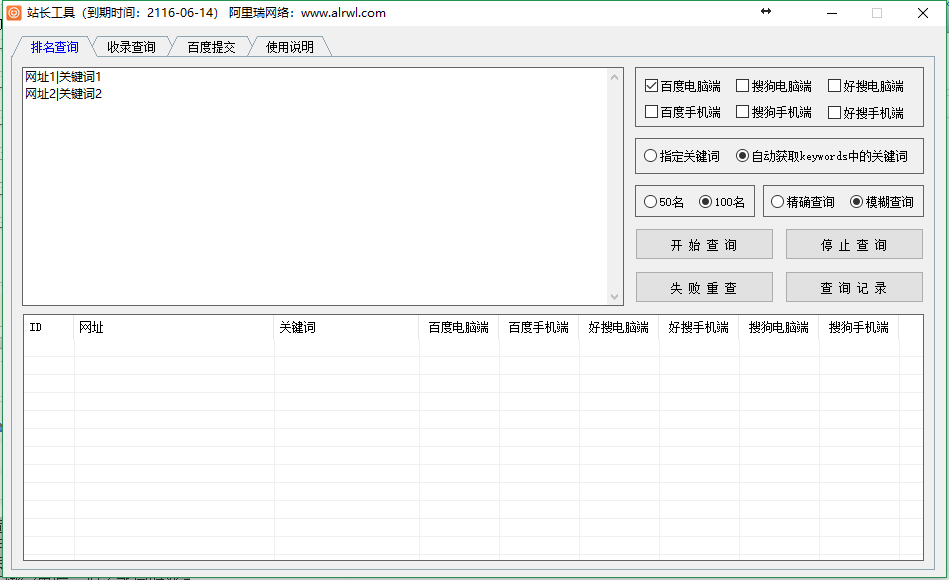Select 精确查询 exact query mode

click(x=778, y=202)
